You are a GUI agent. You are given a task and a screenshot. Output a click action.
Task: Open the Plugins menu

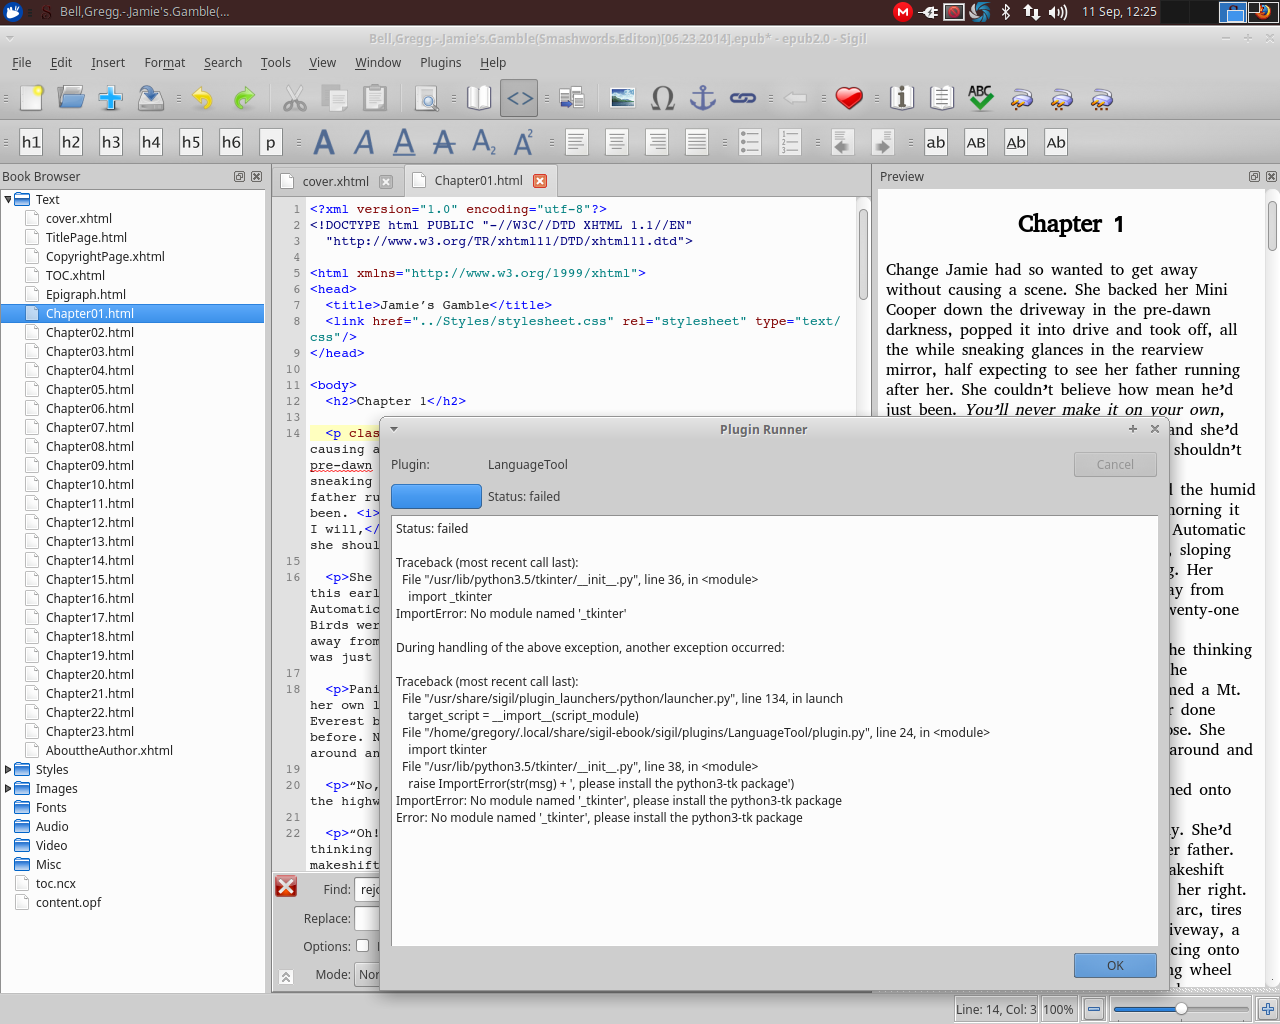(440, 62)
